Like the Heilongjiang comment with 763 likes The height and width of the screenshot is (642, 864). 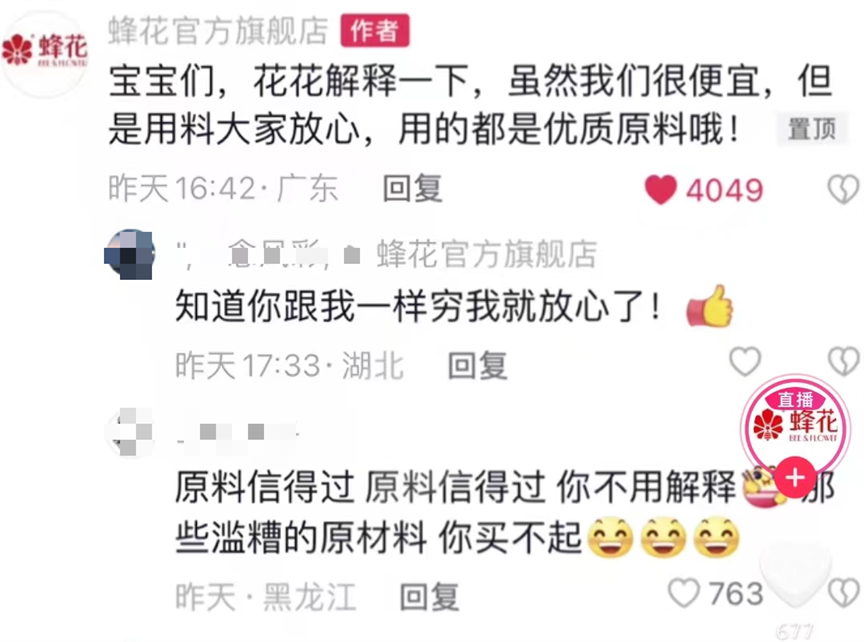click(x=684, y=594)
